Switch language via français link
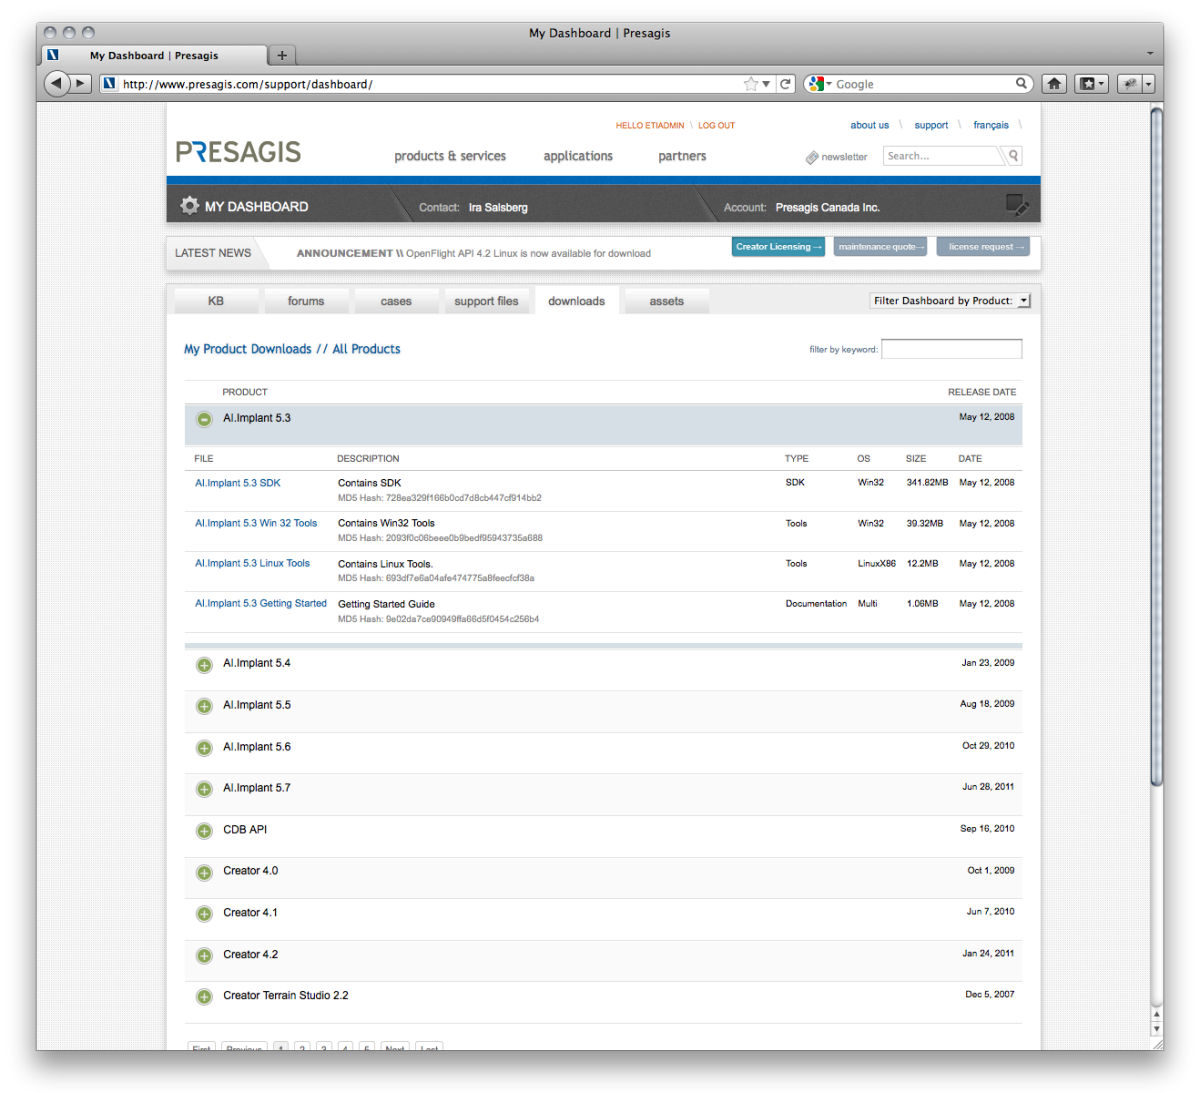 pyautogui.click(x=991, y=126)
